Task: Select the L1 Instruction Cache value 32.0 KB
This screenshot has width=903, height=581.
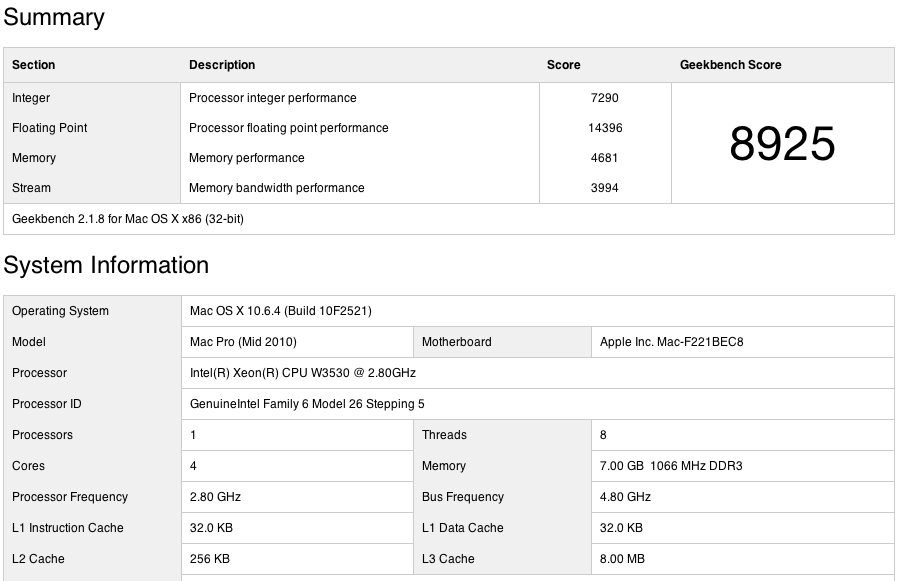Action: 211,528
